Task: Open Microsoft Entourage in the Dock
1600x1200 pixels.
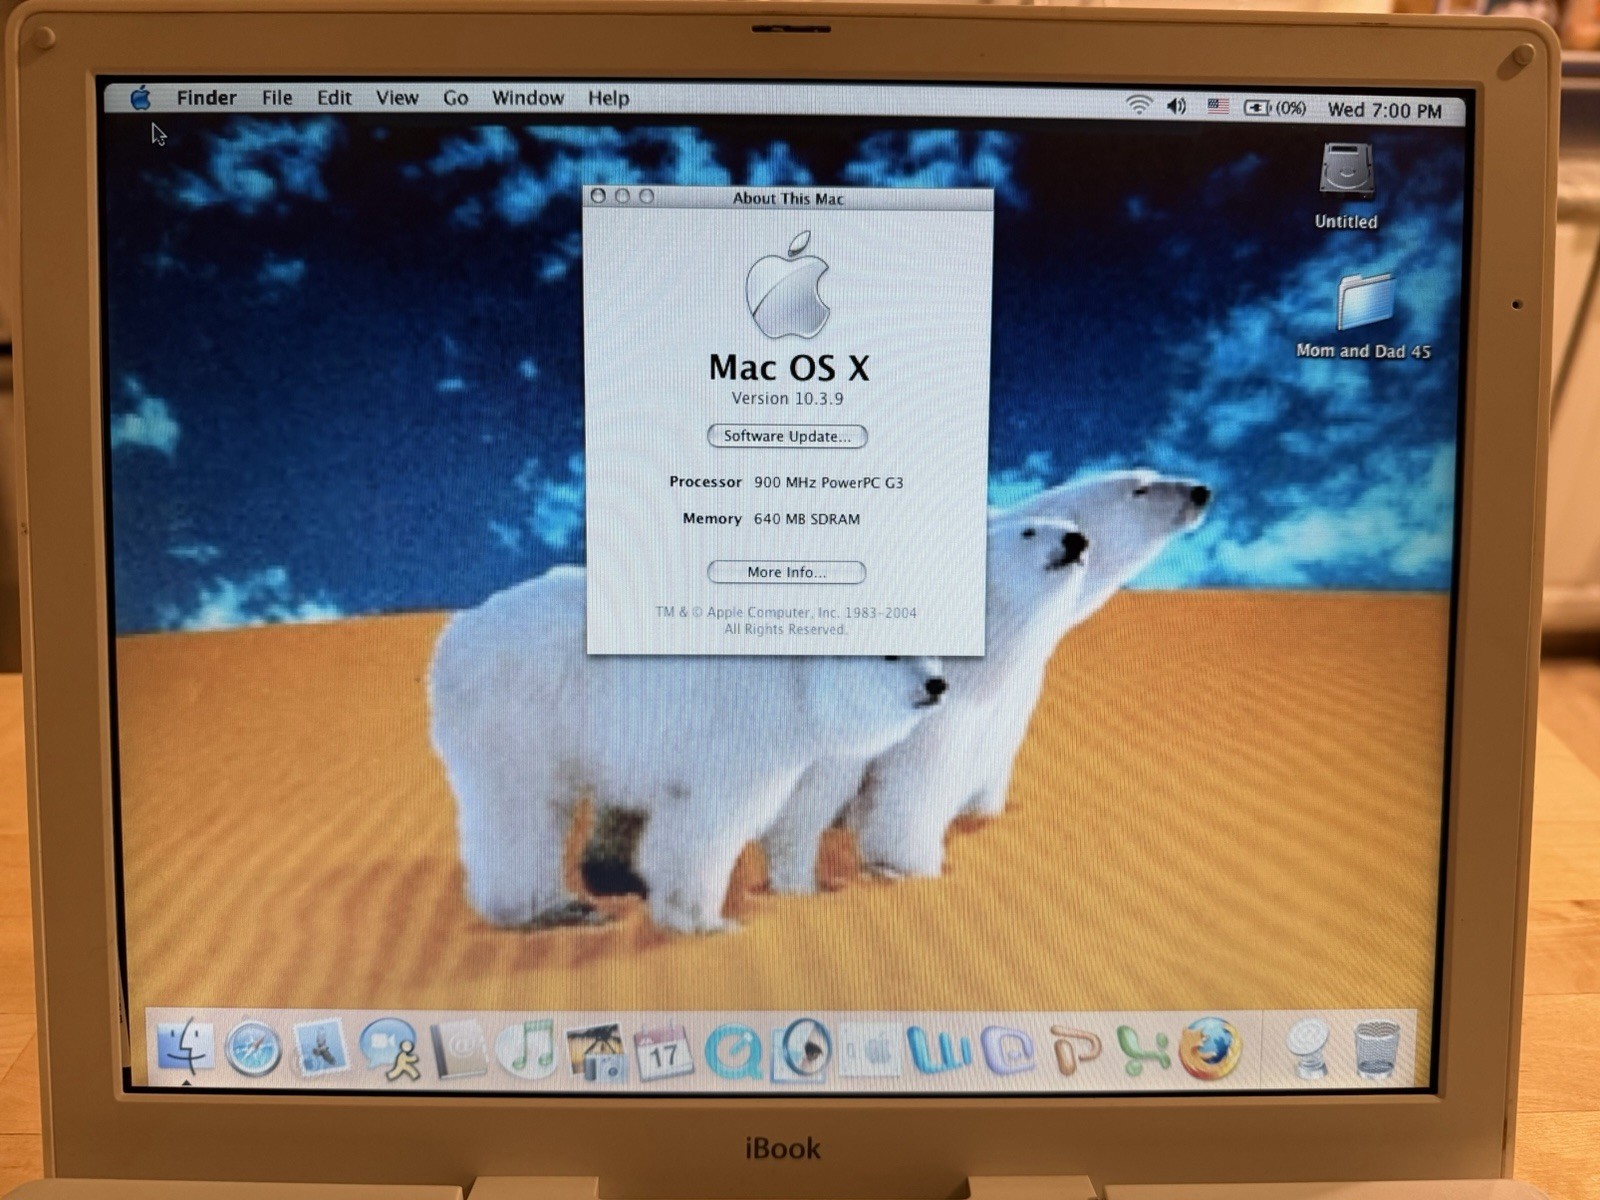Action: [1007, 1050]
